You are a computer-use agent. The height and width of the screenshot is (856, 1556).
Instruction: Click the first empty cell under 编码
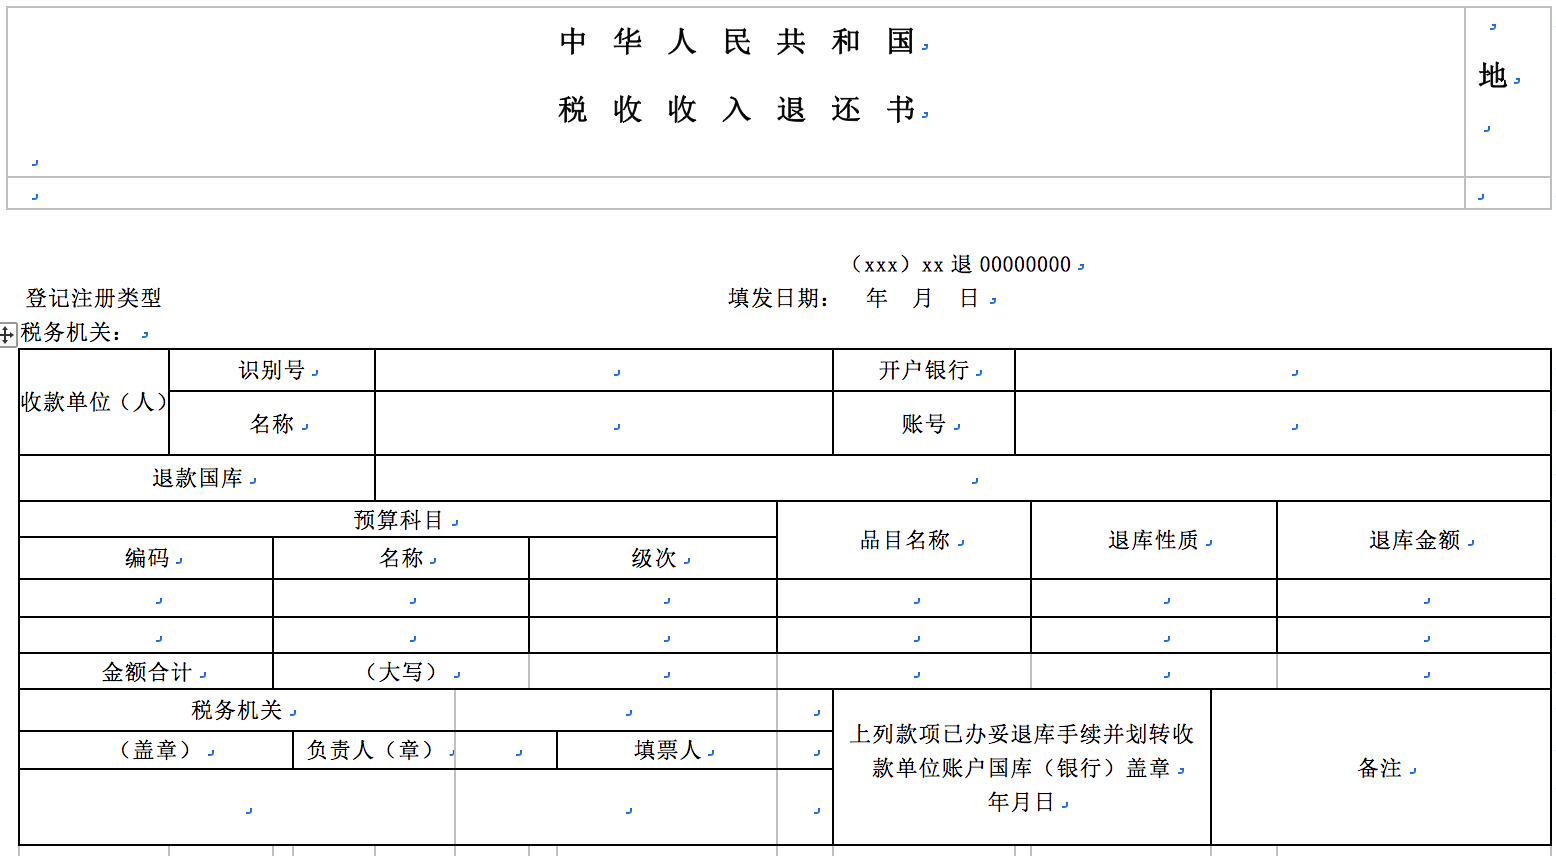click(146, 598)
